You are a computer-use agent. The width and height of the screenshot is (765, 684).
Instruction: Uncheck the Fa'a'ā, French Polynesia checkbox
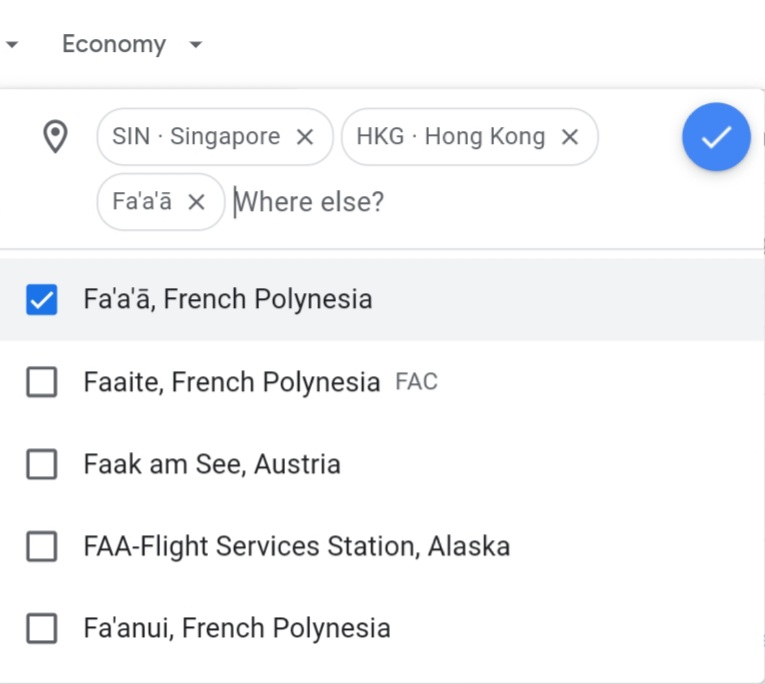[x=41, y=300]
